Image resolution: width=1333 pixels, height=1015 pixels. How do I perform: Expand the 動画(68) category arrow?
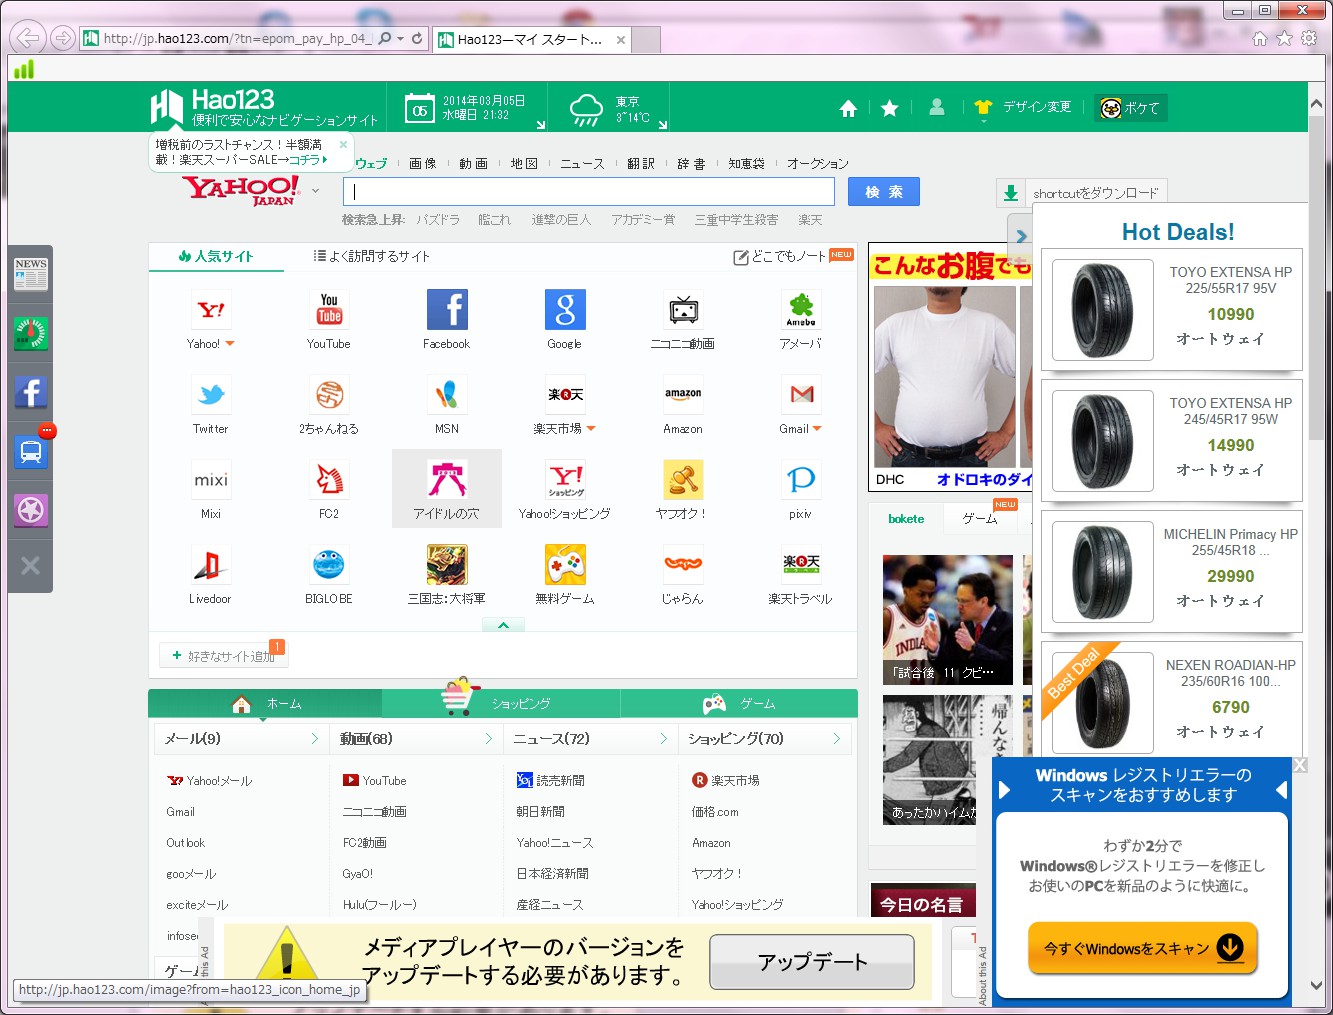488,739
